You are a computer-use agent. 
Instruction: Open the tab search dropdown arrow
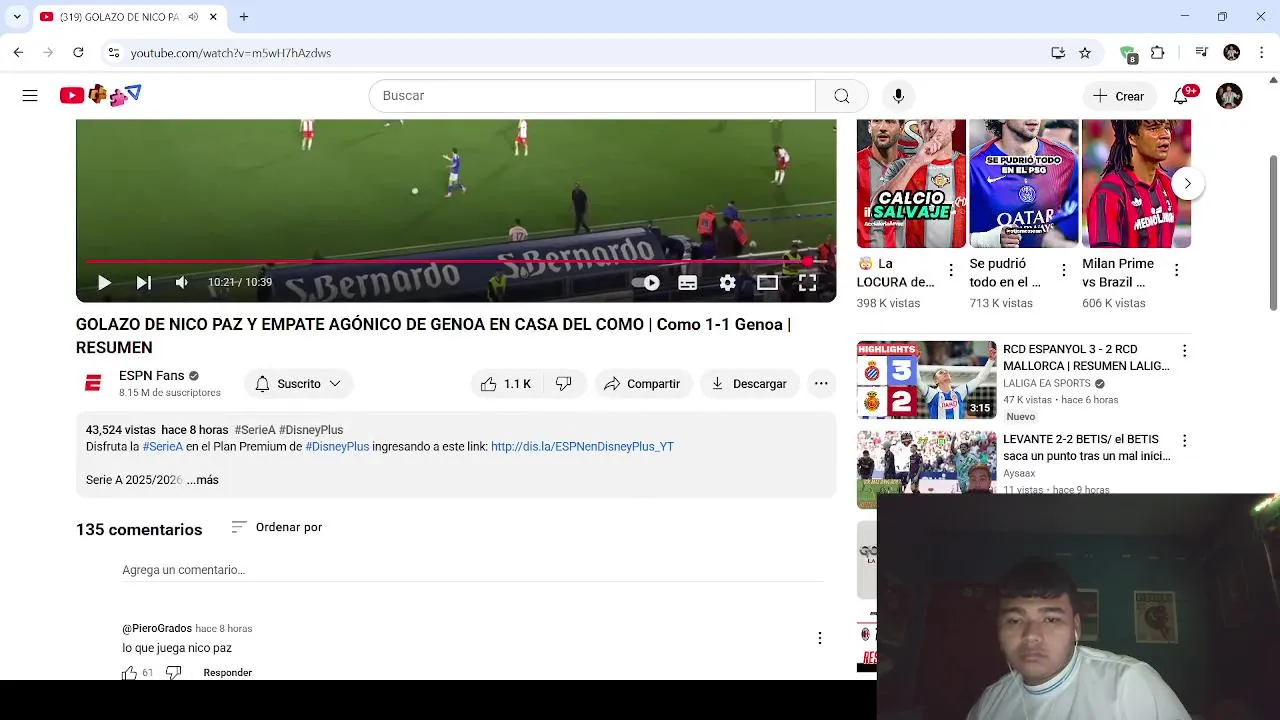click(x=17, y=17)
